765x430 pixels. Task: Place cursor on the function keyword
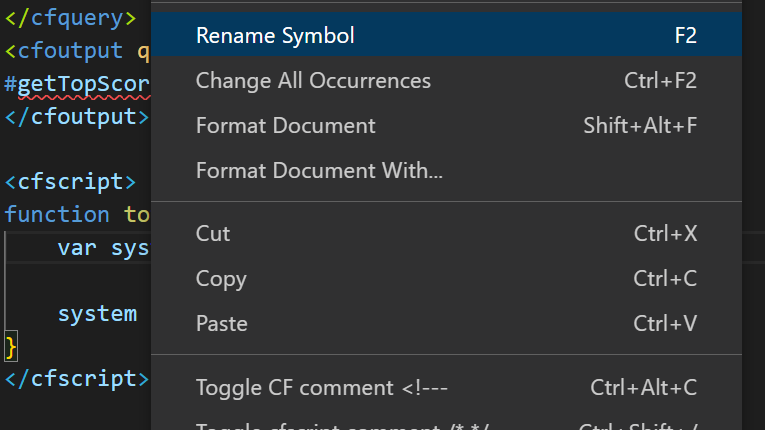(57, 214)
